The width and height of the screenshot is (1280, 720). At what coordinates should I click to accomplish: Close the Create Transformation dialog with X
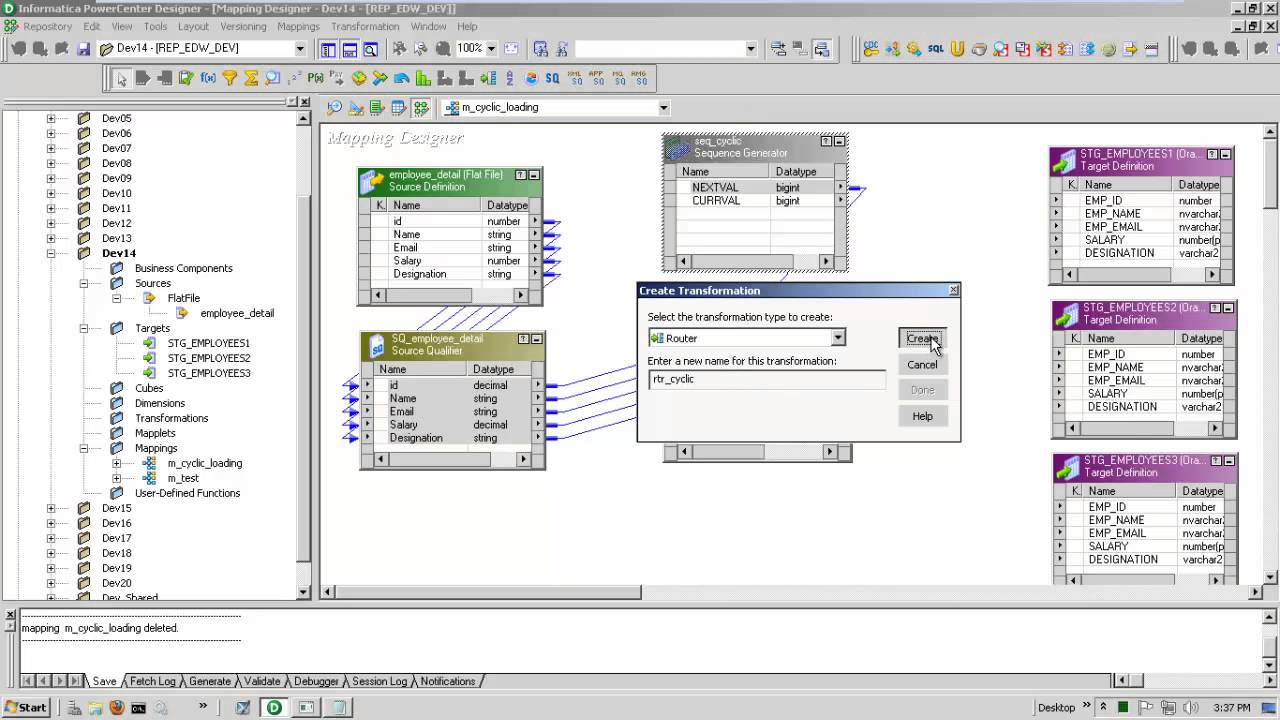[x=953, y=290]
